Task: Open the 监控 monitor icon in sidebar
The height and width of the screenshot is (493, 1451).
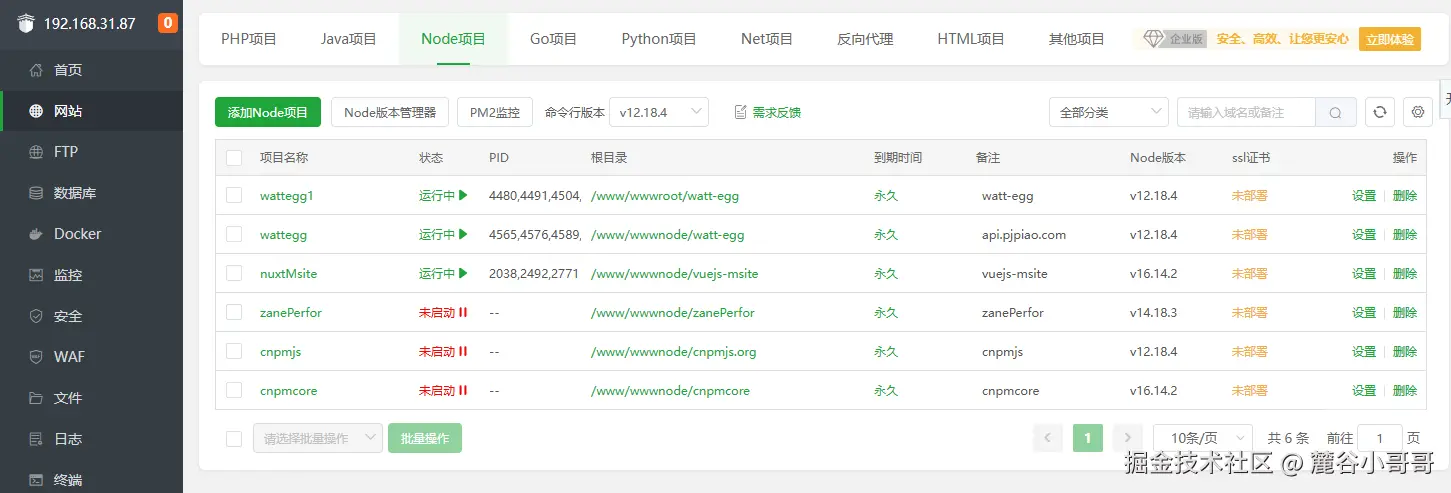Action: coord(36,275)
